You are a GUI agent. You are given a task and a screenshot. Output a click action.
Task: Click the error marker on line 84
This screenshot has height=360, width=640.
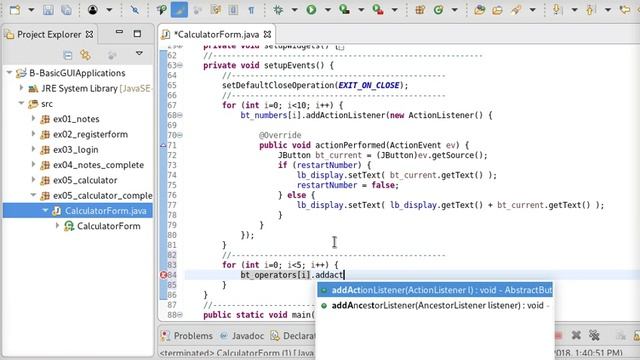tap(163, 275)
